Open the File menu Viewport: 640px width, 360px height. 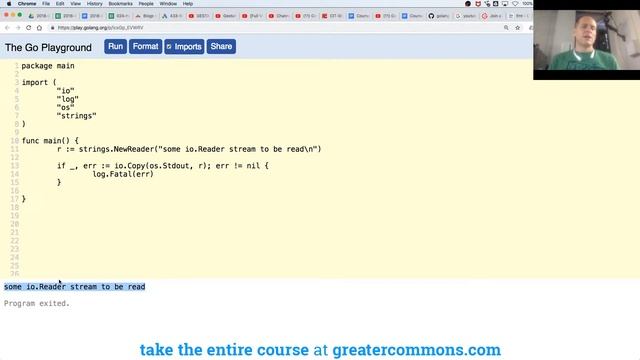coord(46,4)
